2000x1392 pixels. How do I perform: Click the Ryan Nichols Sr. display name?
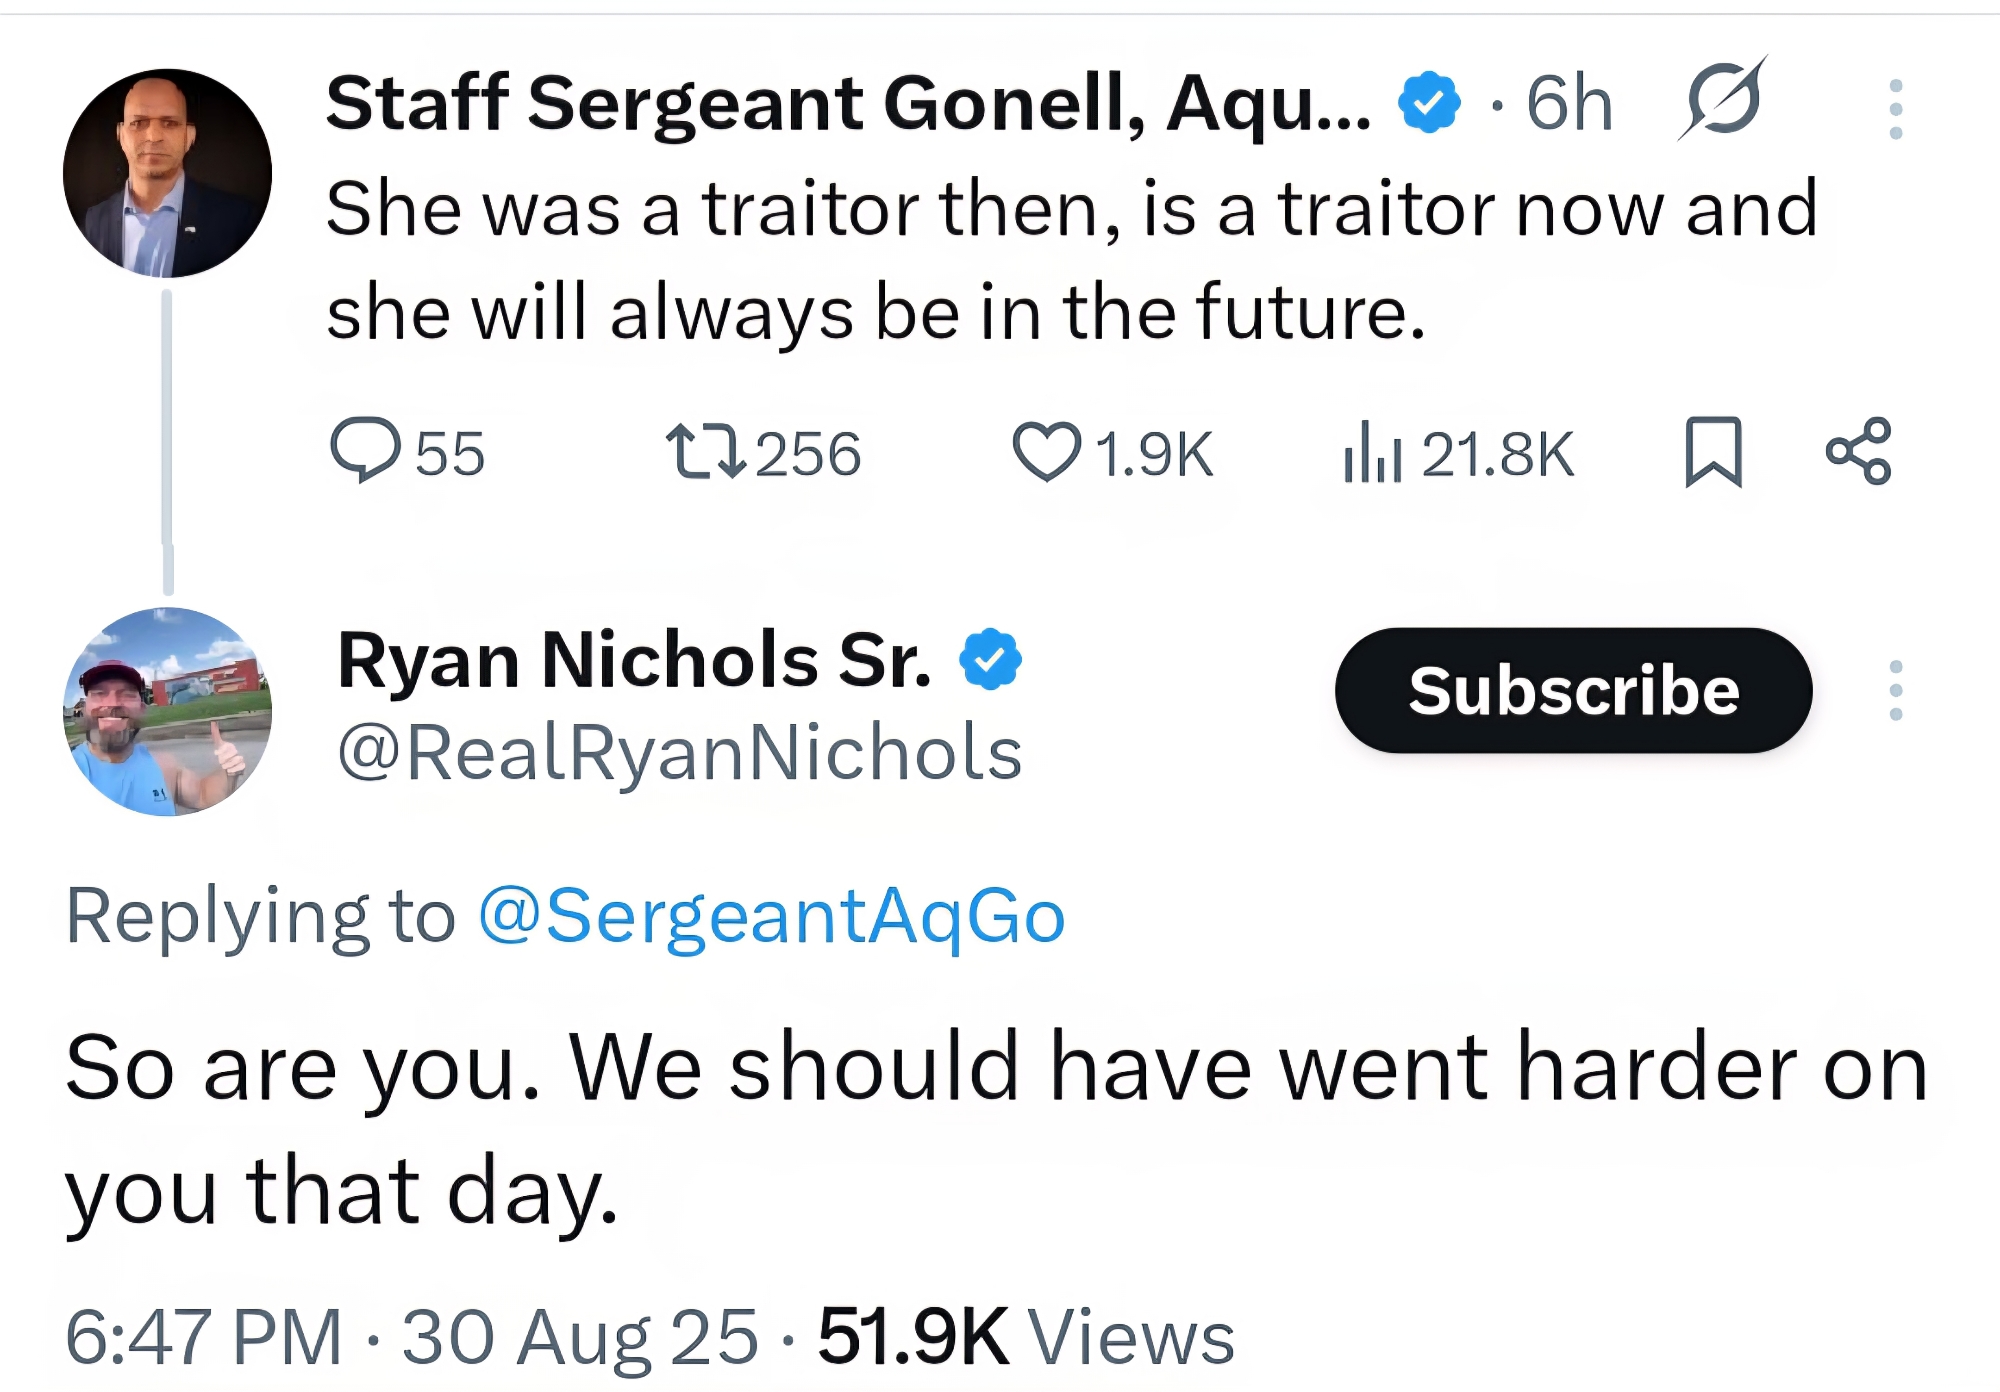tap(635, 660)
